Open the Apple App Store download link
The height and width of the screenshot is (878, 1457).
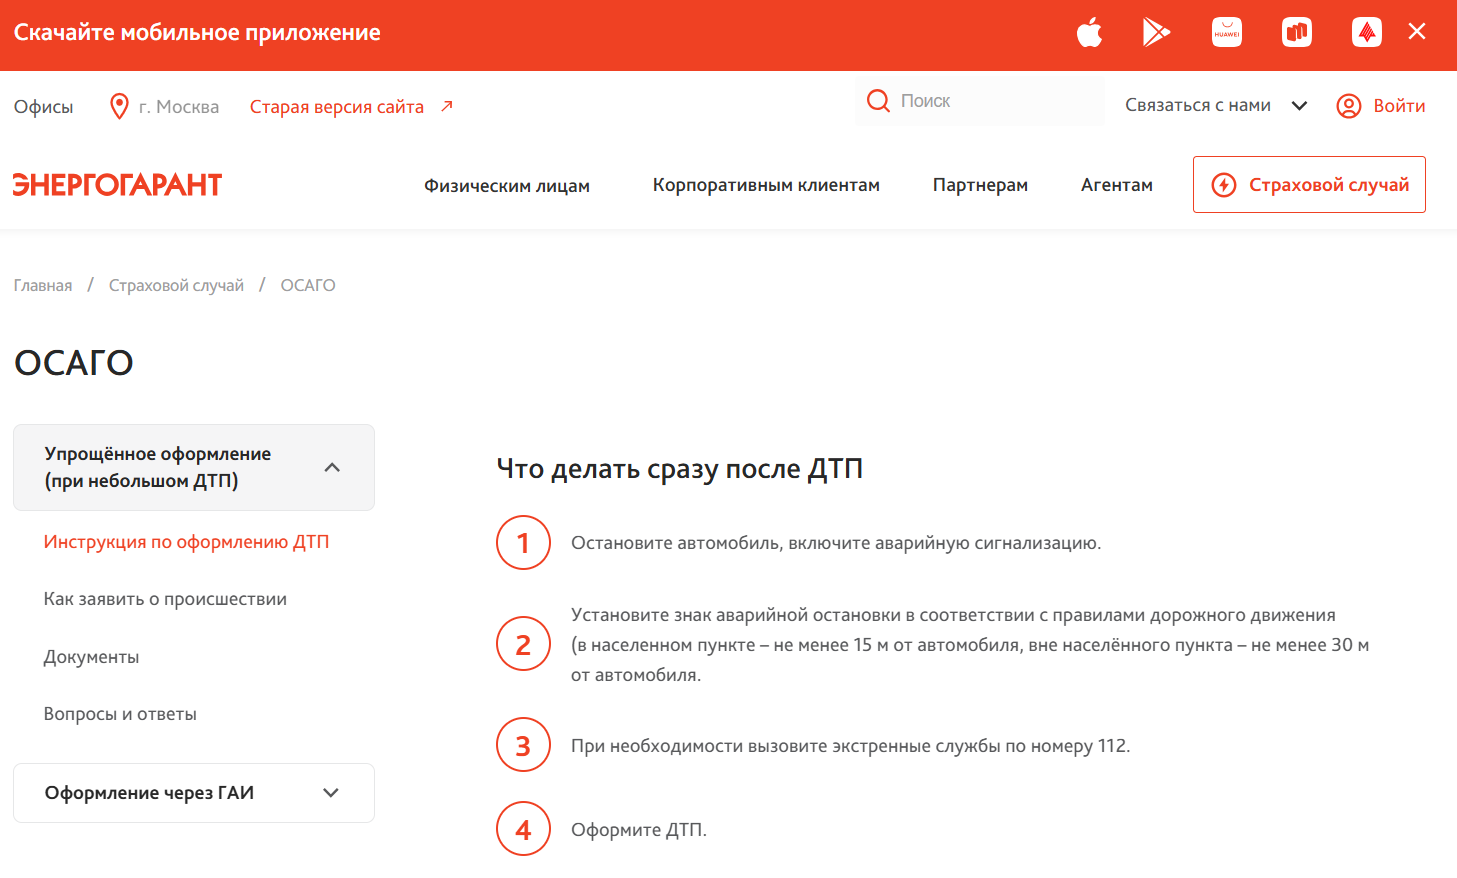point(1089,32)
